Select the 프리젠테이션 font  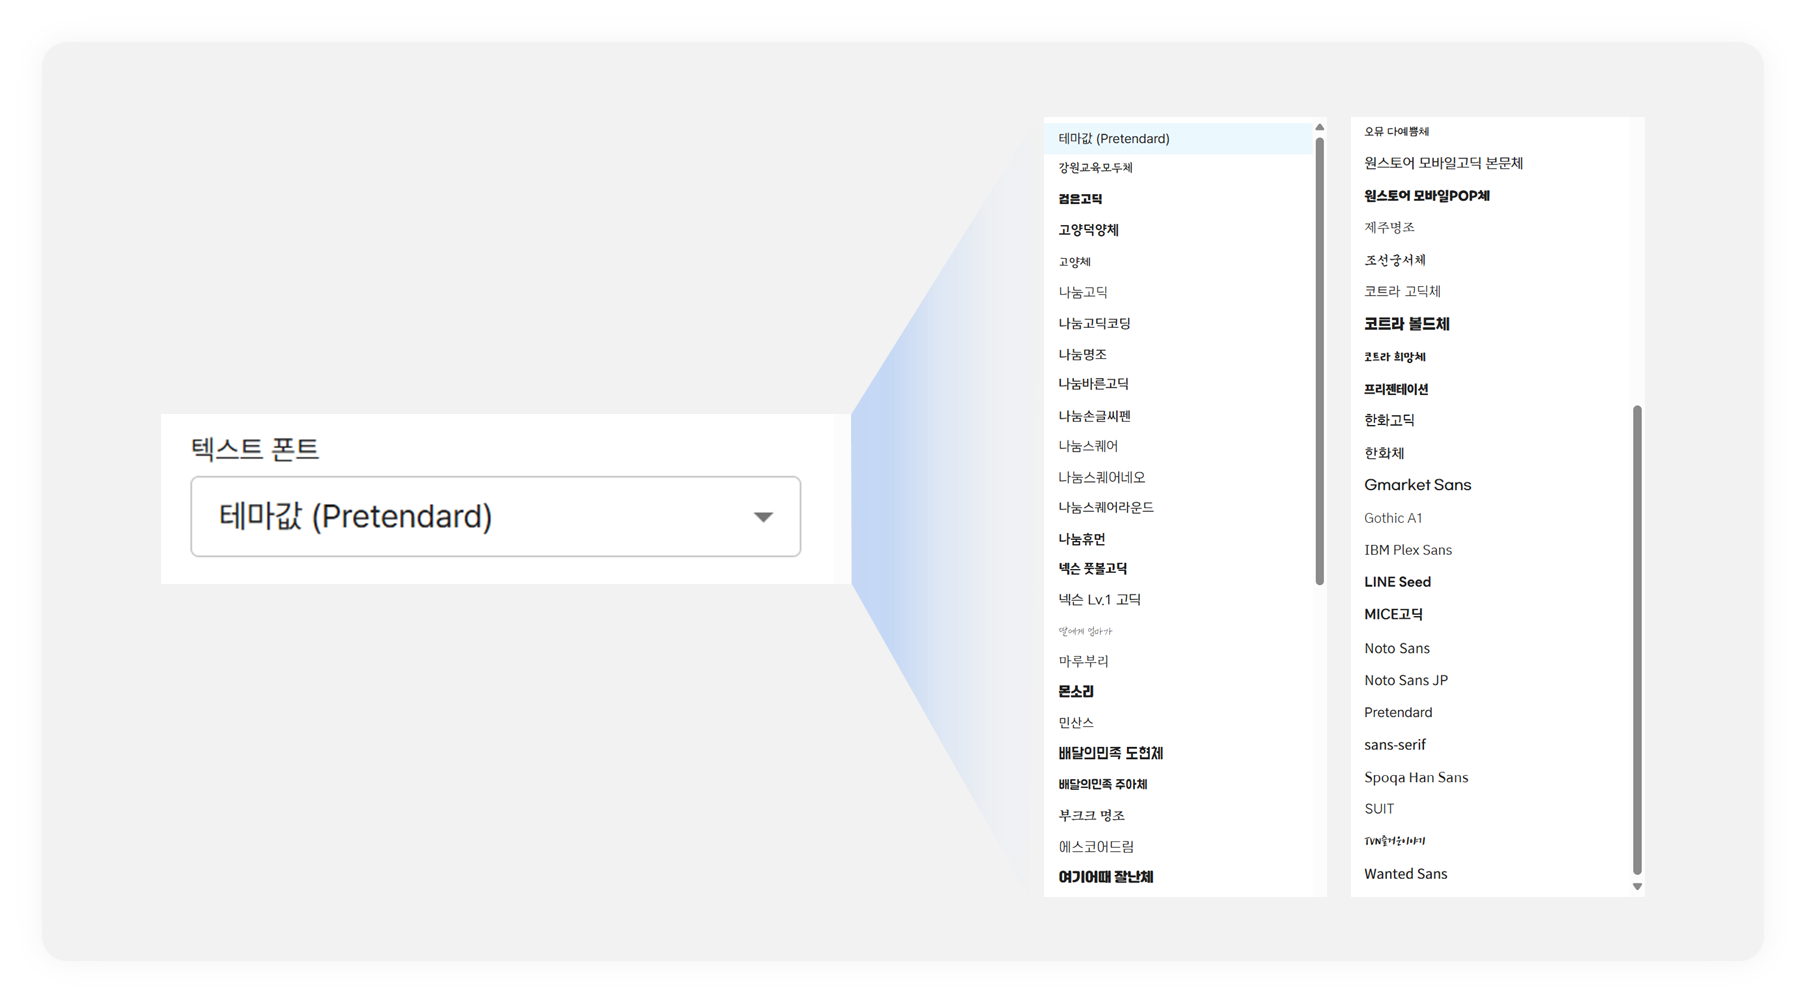pyautogui.click(x=1396, y=389)
